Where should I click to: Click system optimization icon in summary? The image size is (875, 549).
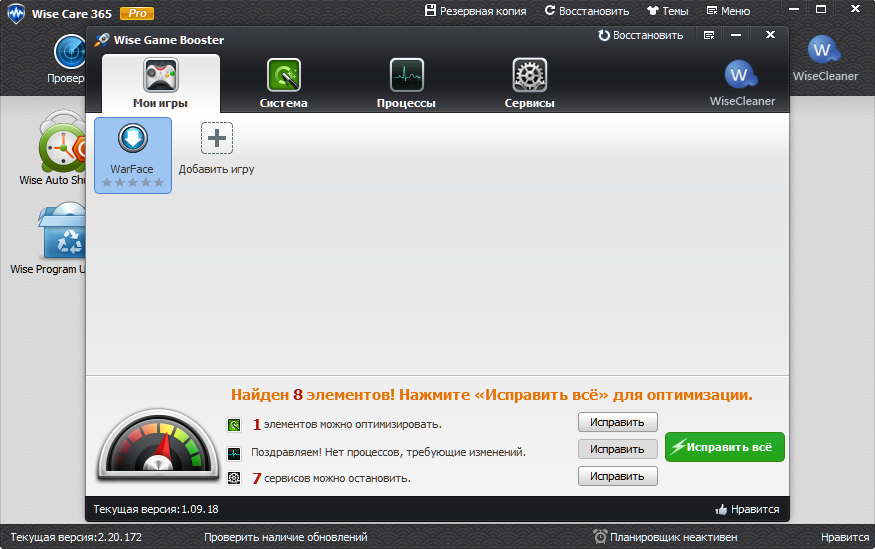(x=234, y=425)
